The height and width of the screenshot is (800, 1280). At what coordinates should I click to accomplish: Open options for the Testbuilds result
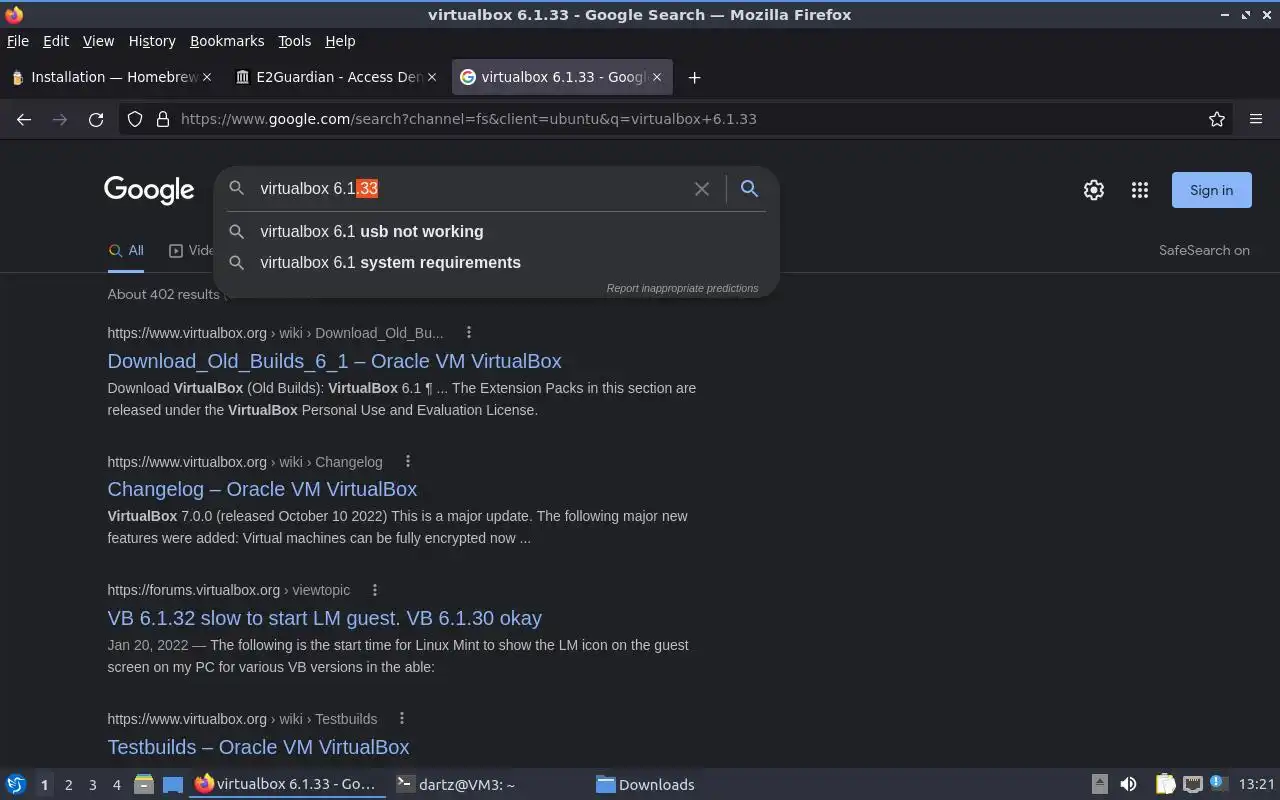(402, 718)
